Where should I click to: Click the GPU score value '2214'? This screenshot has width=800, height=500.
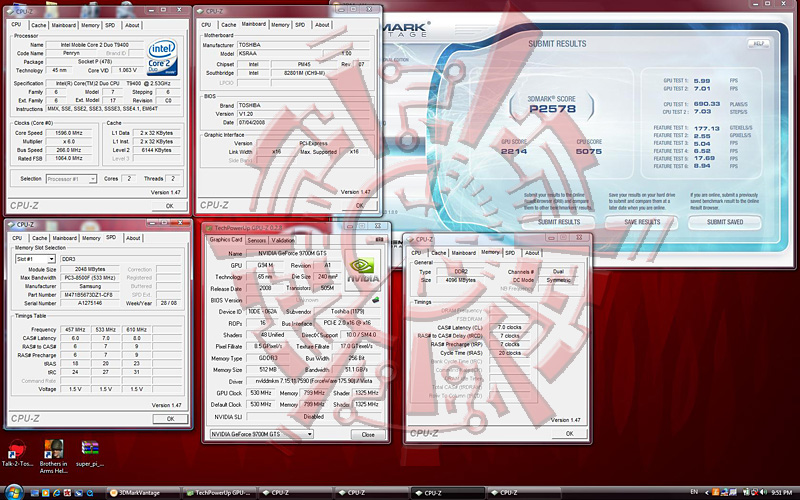pyautogui.click(x=514, y=152)
